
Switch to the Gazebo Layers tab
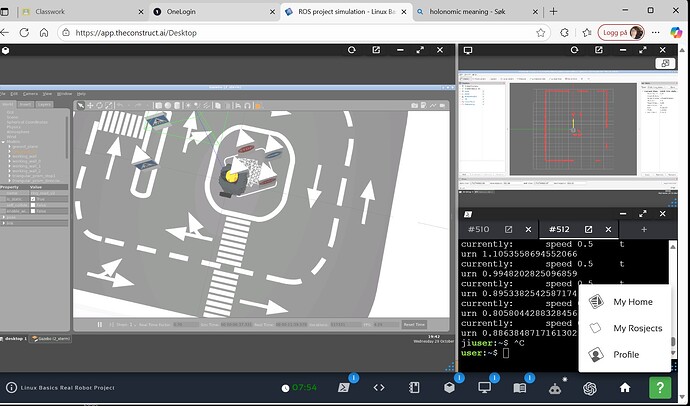pyautogui.click(x=44, y=104)
